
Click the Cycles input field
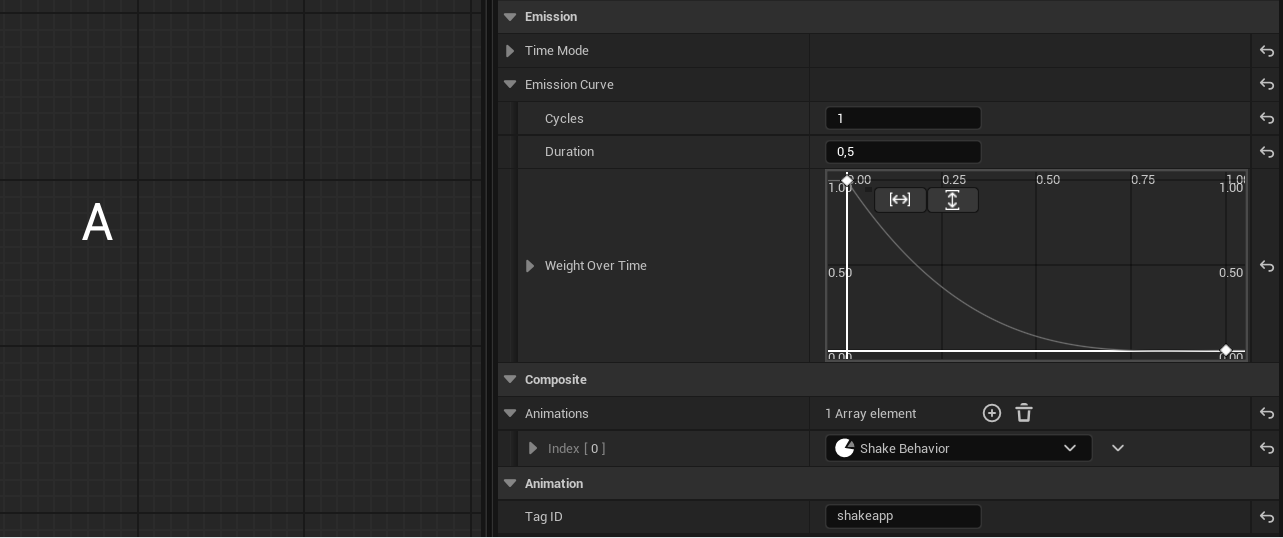[903, 118]
